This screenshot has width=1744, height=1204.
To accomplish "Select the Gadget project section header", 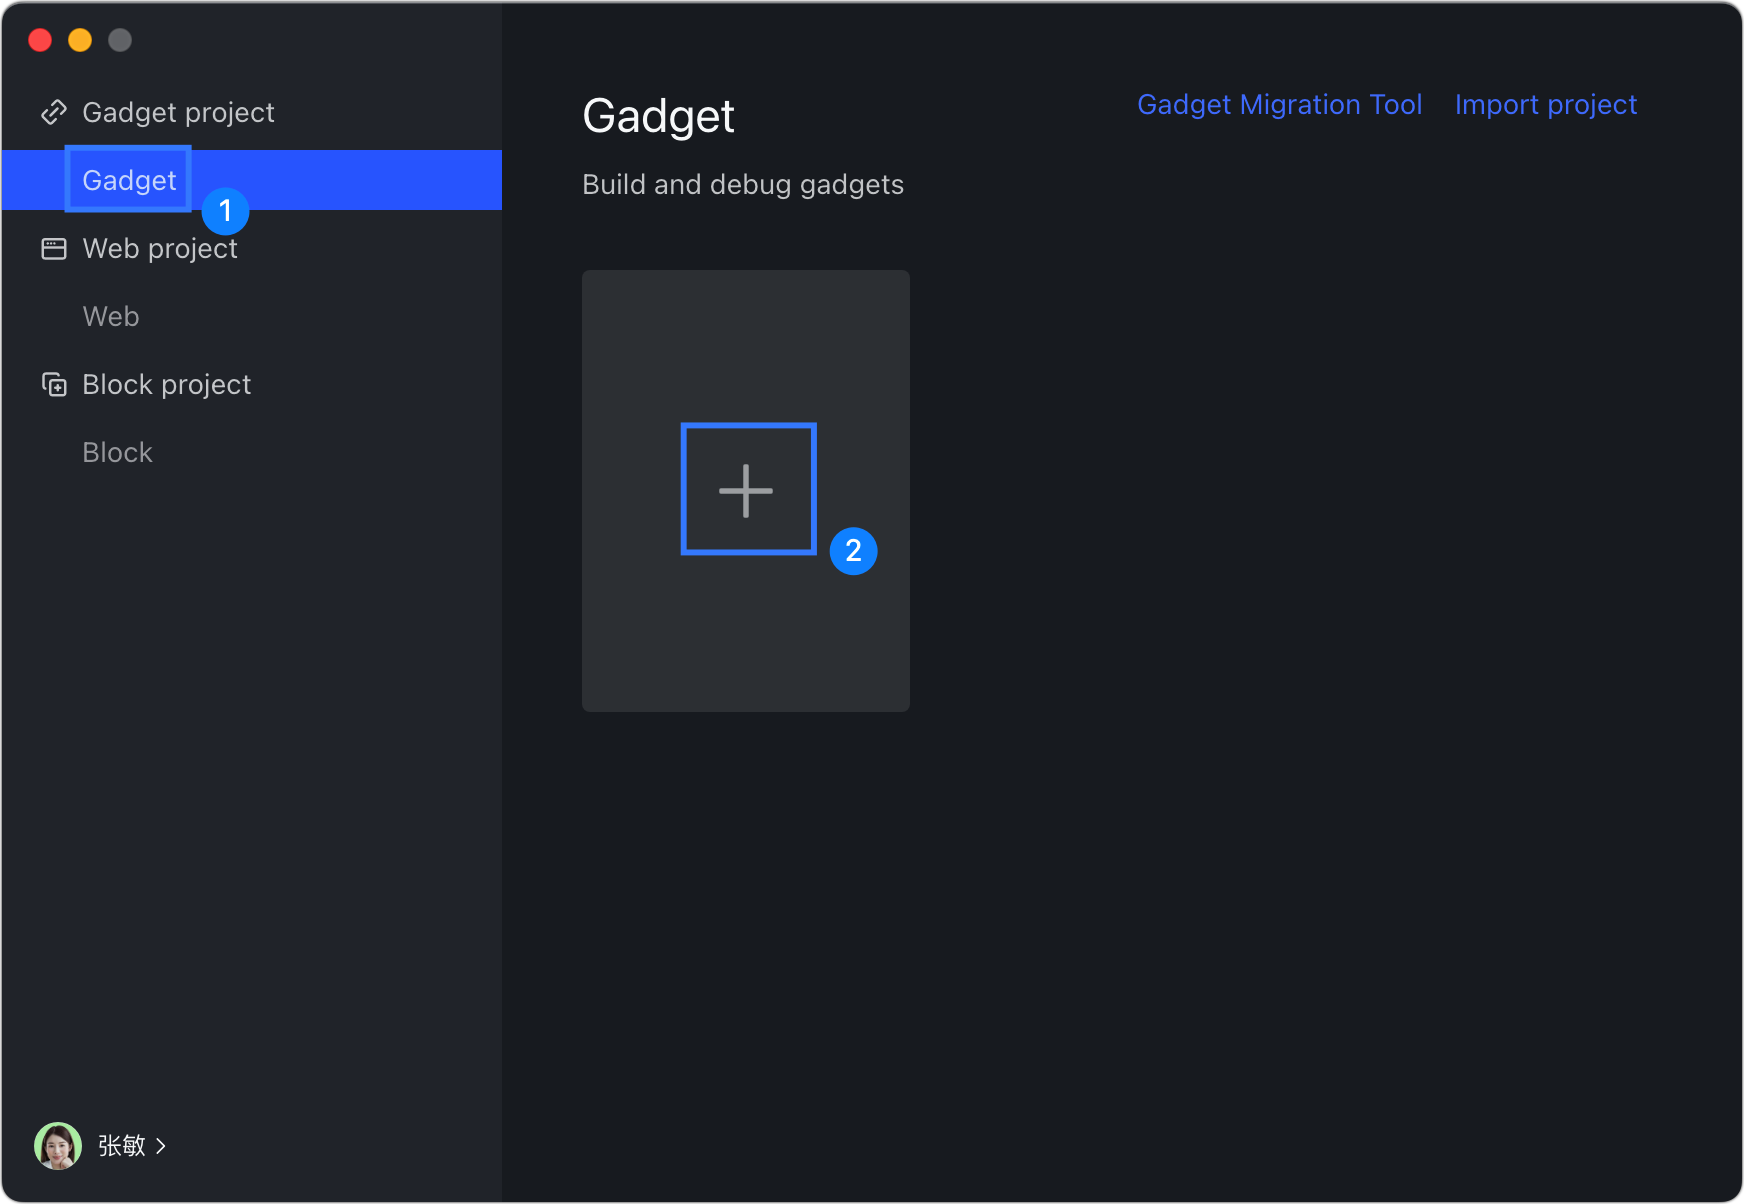I will click(x=178, y=112).
